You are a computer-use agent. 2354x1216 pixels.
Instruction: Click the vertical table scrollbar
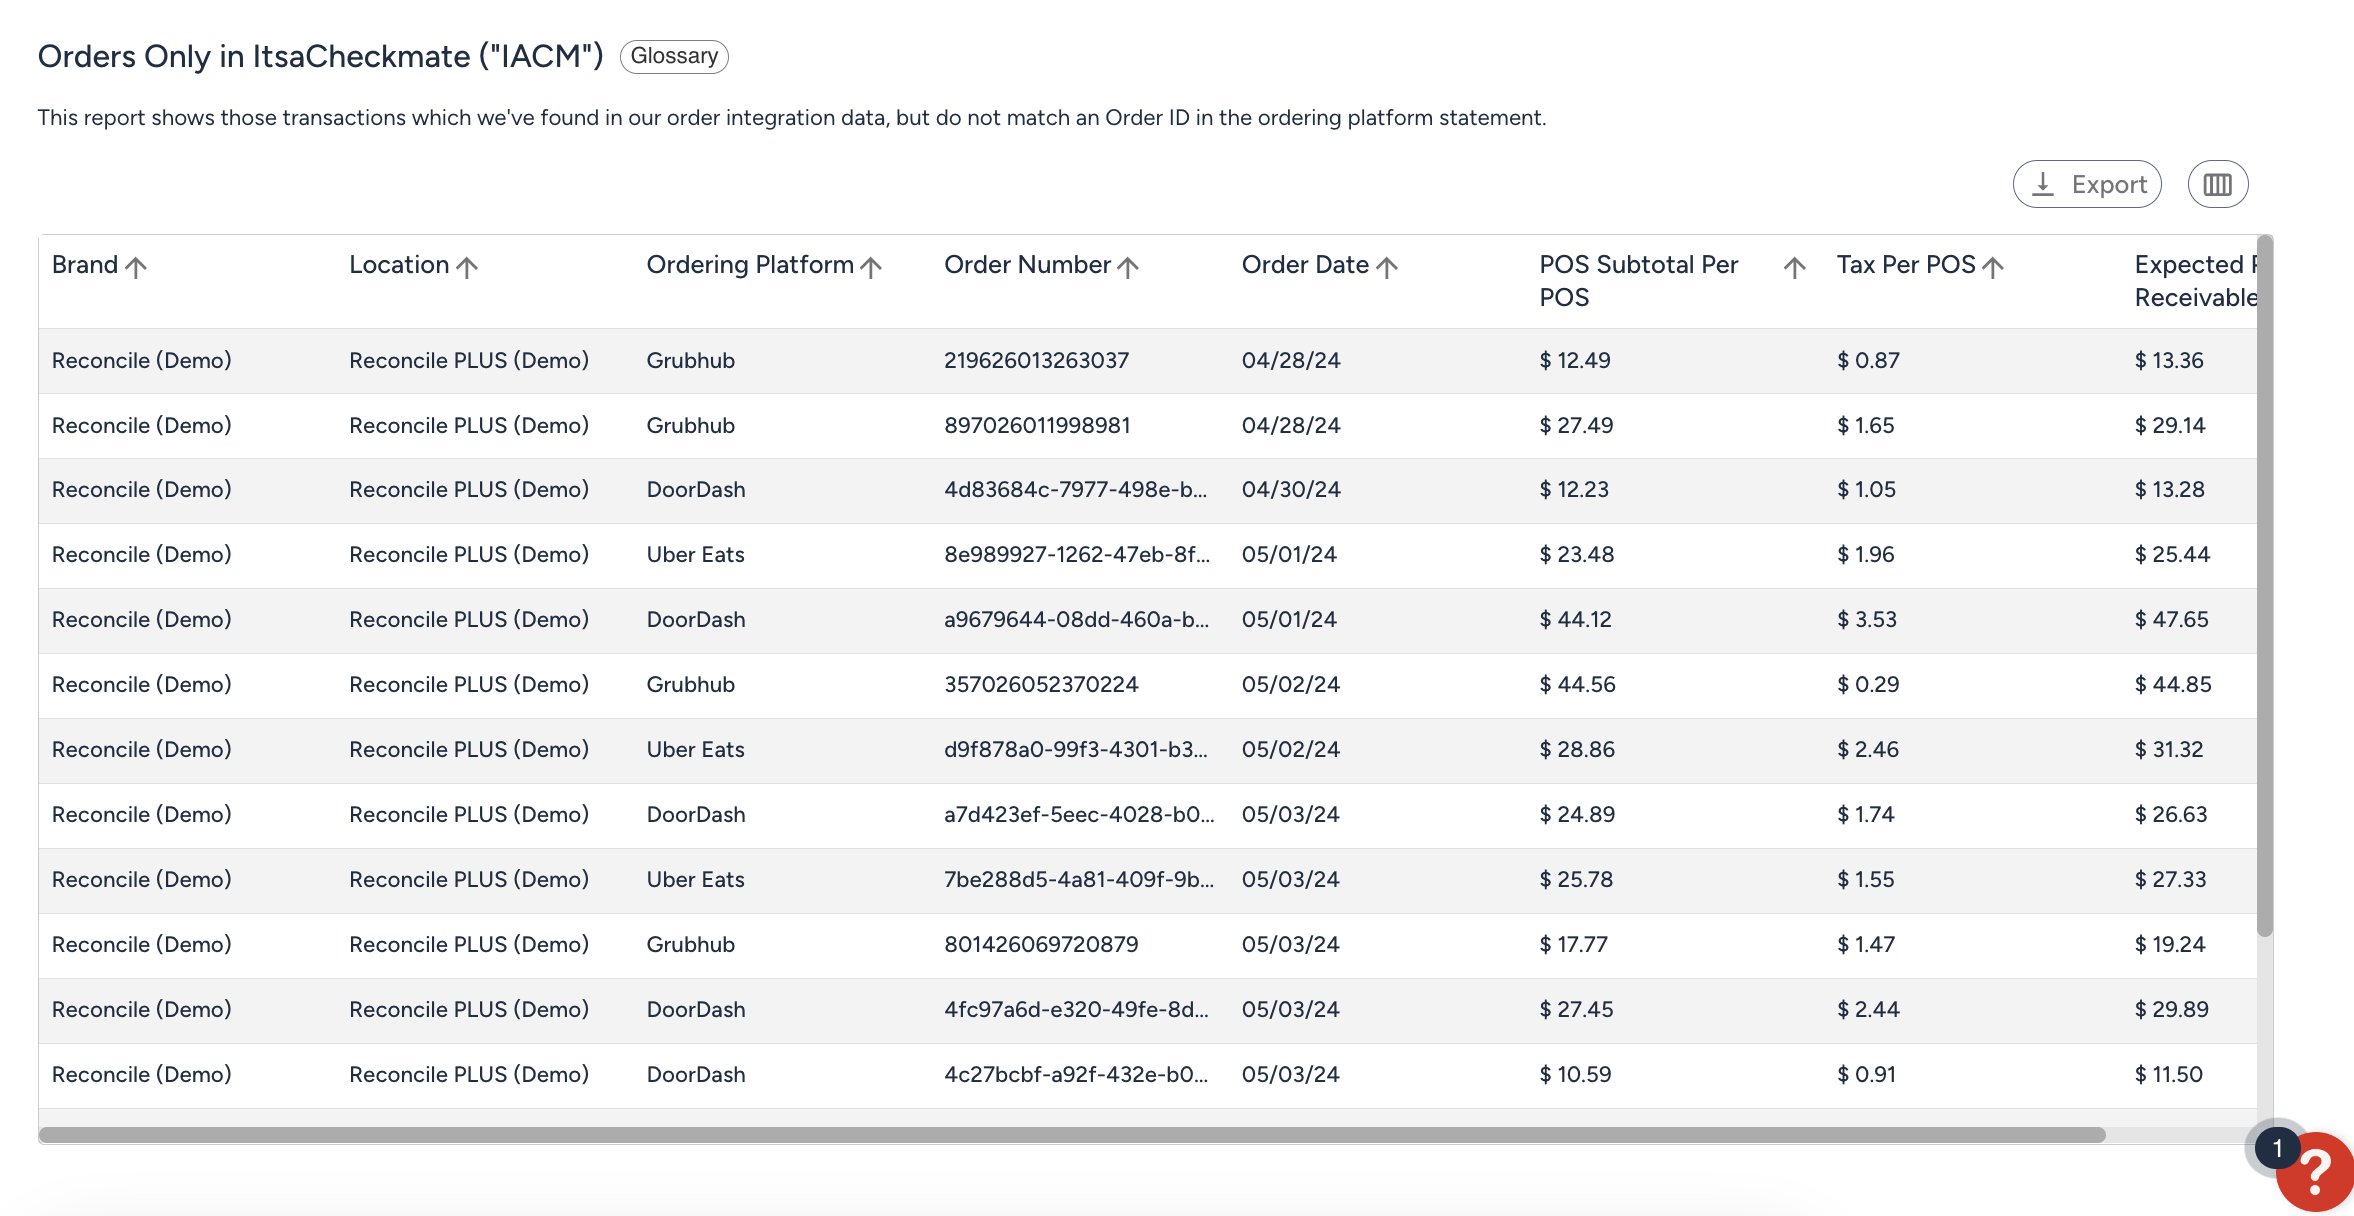tap(2265, 586)
